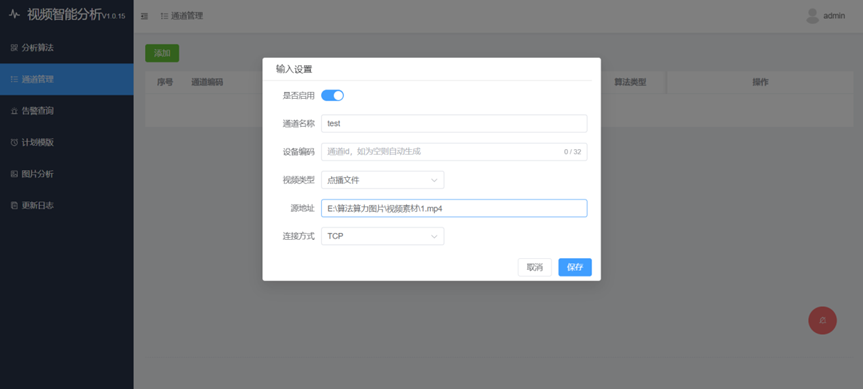The image size is (863, 389).
Task: Edit the 通道名称 field containing test
Action: click(454, 123)
